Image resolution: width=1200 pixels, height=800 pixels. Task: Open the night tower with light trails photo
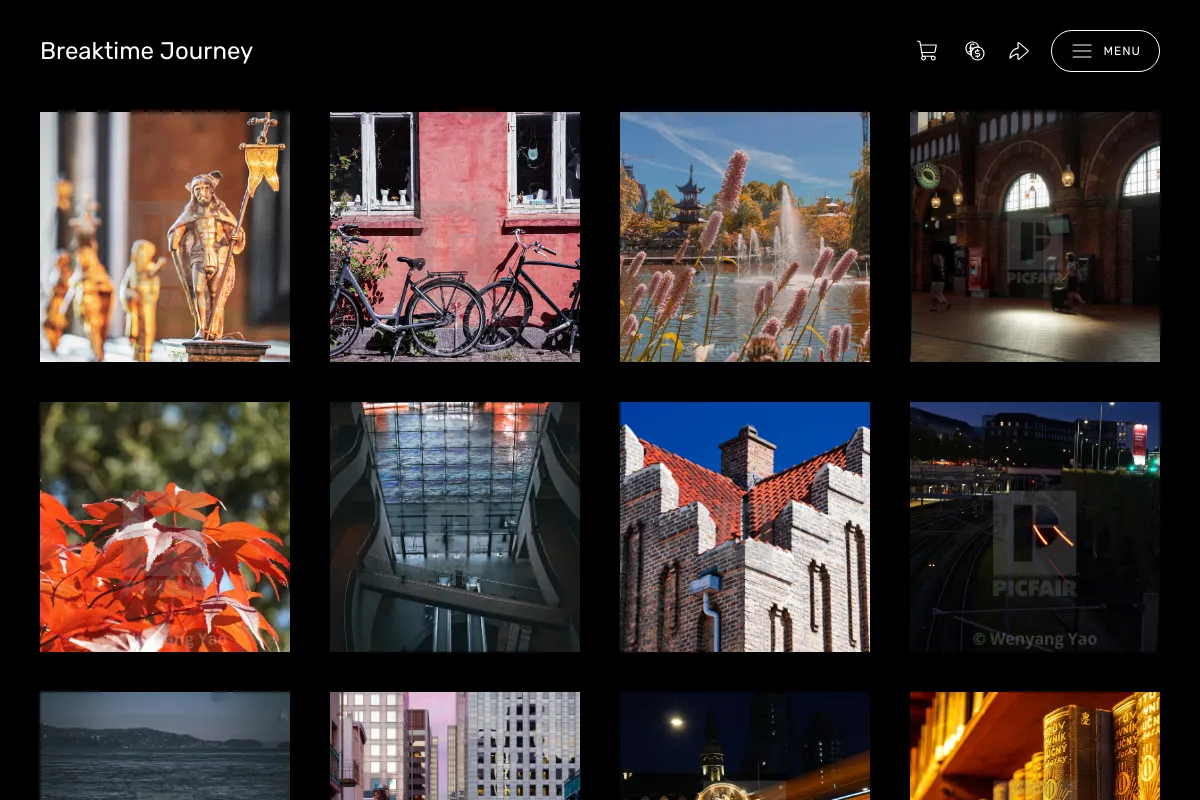(745, 746)
